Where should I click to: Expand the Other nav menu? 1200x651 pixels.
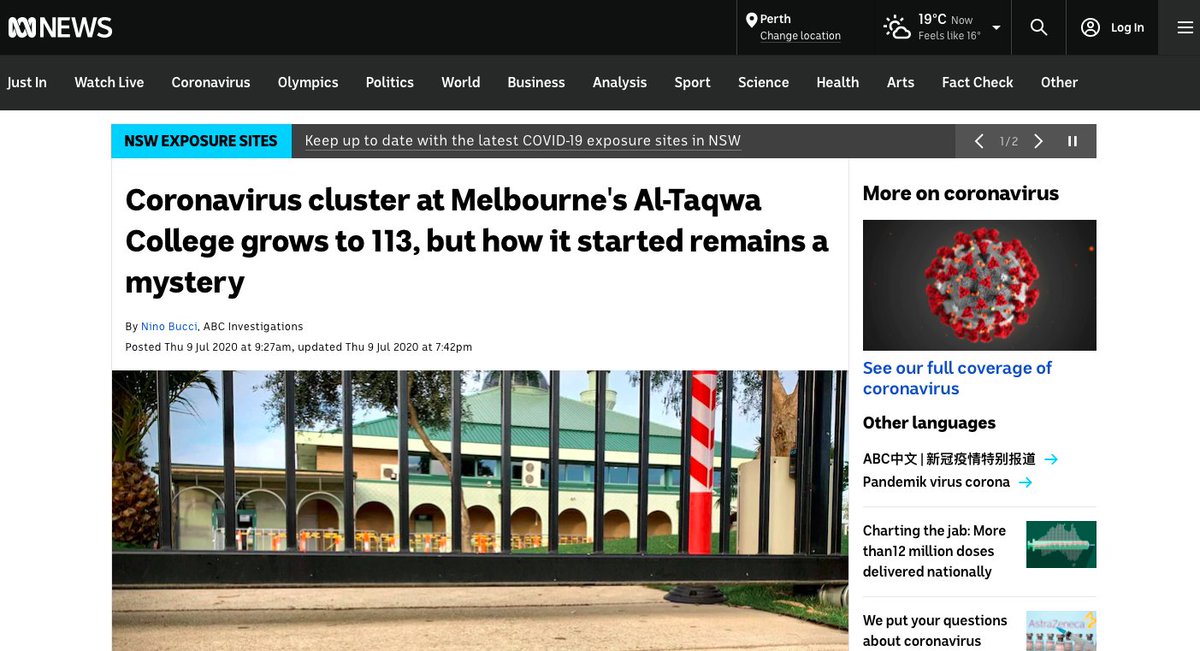point(1059,82)
